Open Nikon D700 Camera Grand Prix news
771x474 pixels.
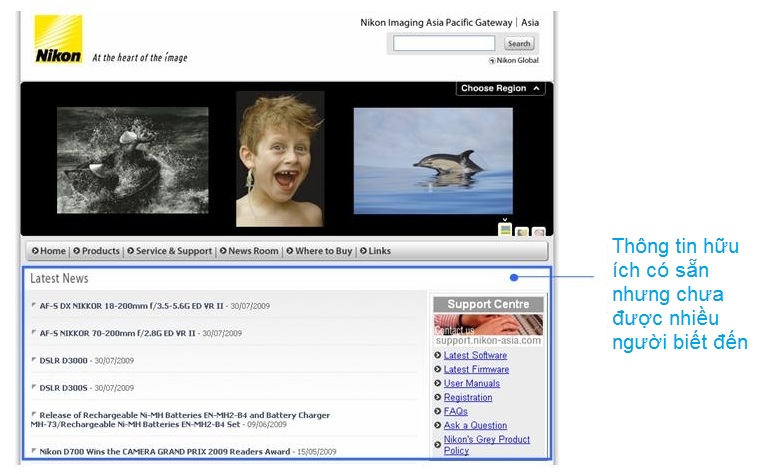pos(165,451)
